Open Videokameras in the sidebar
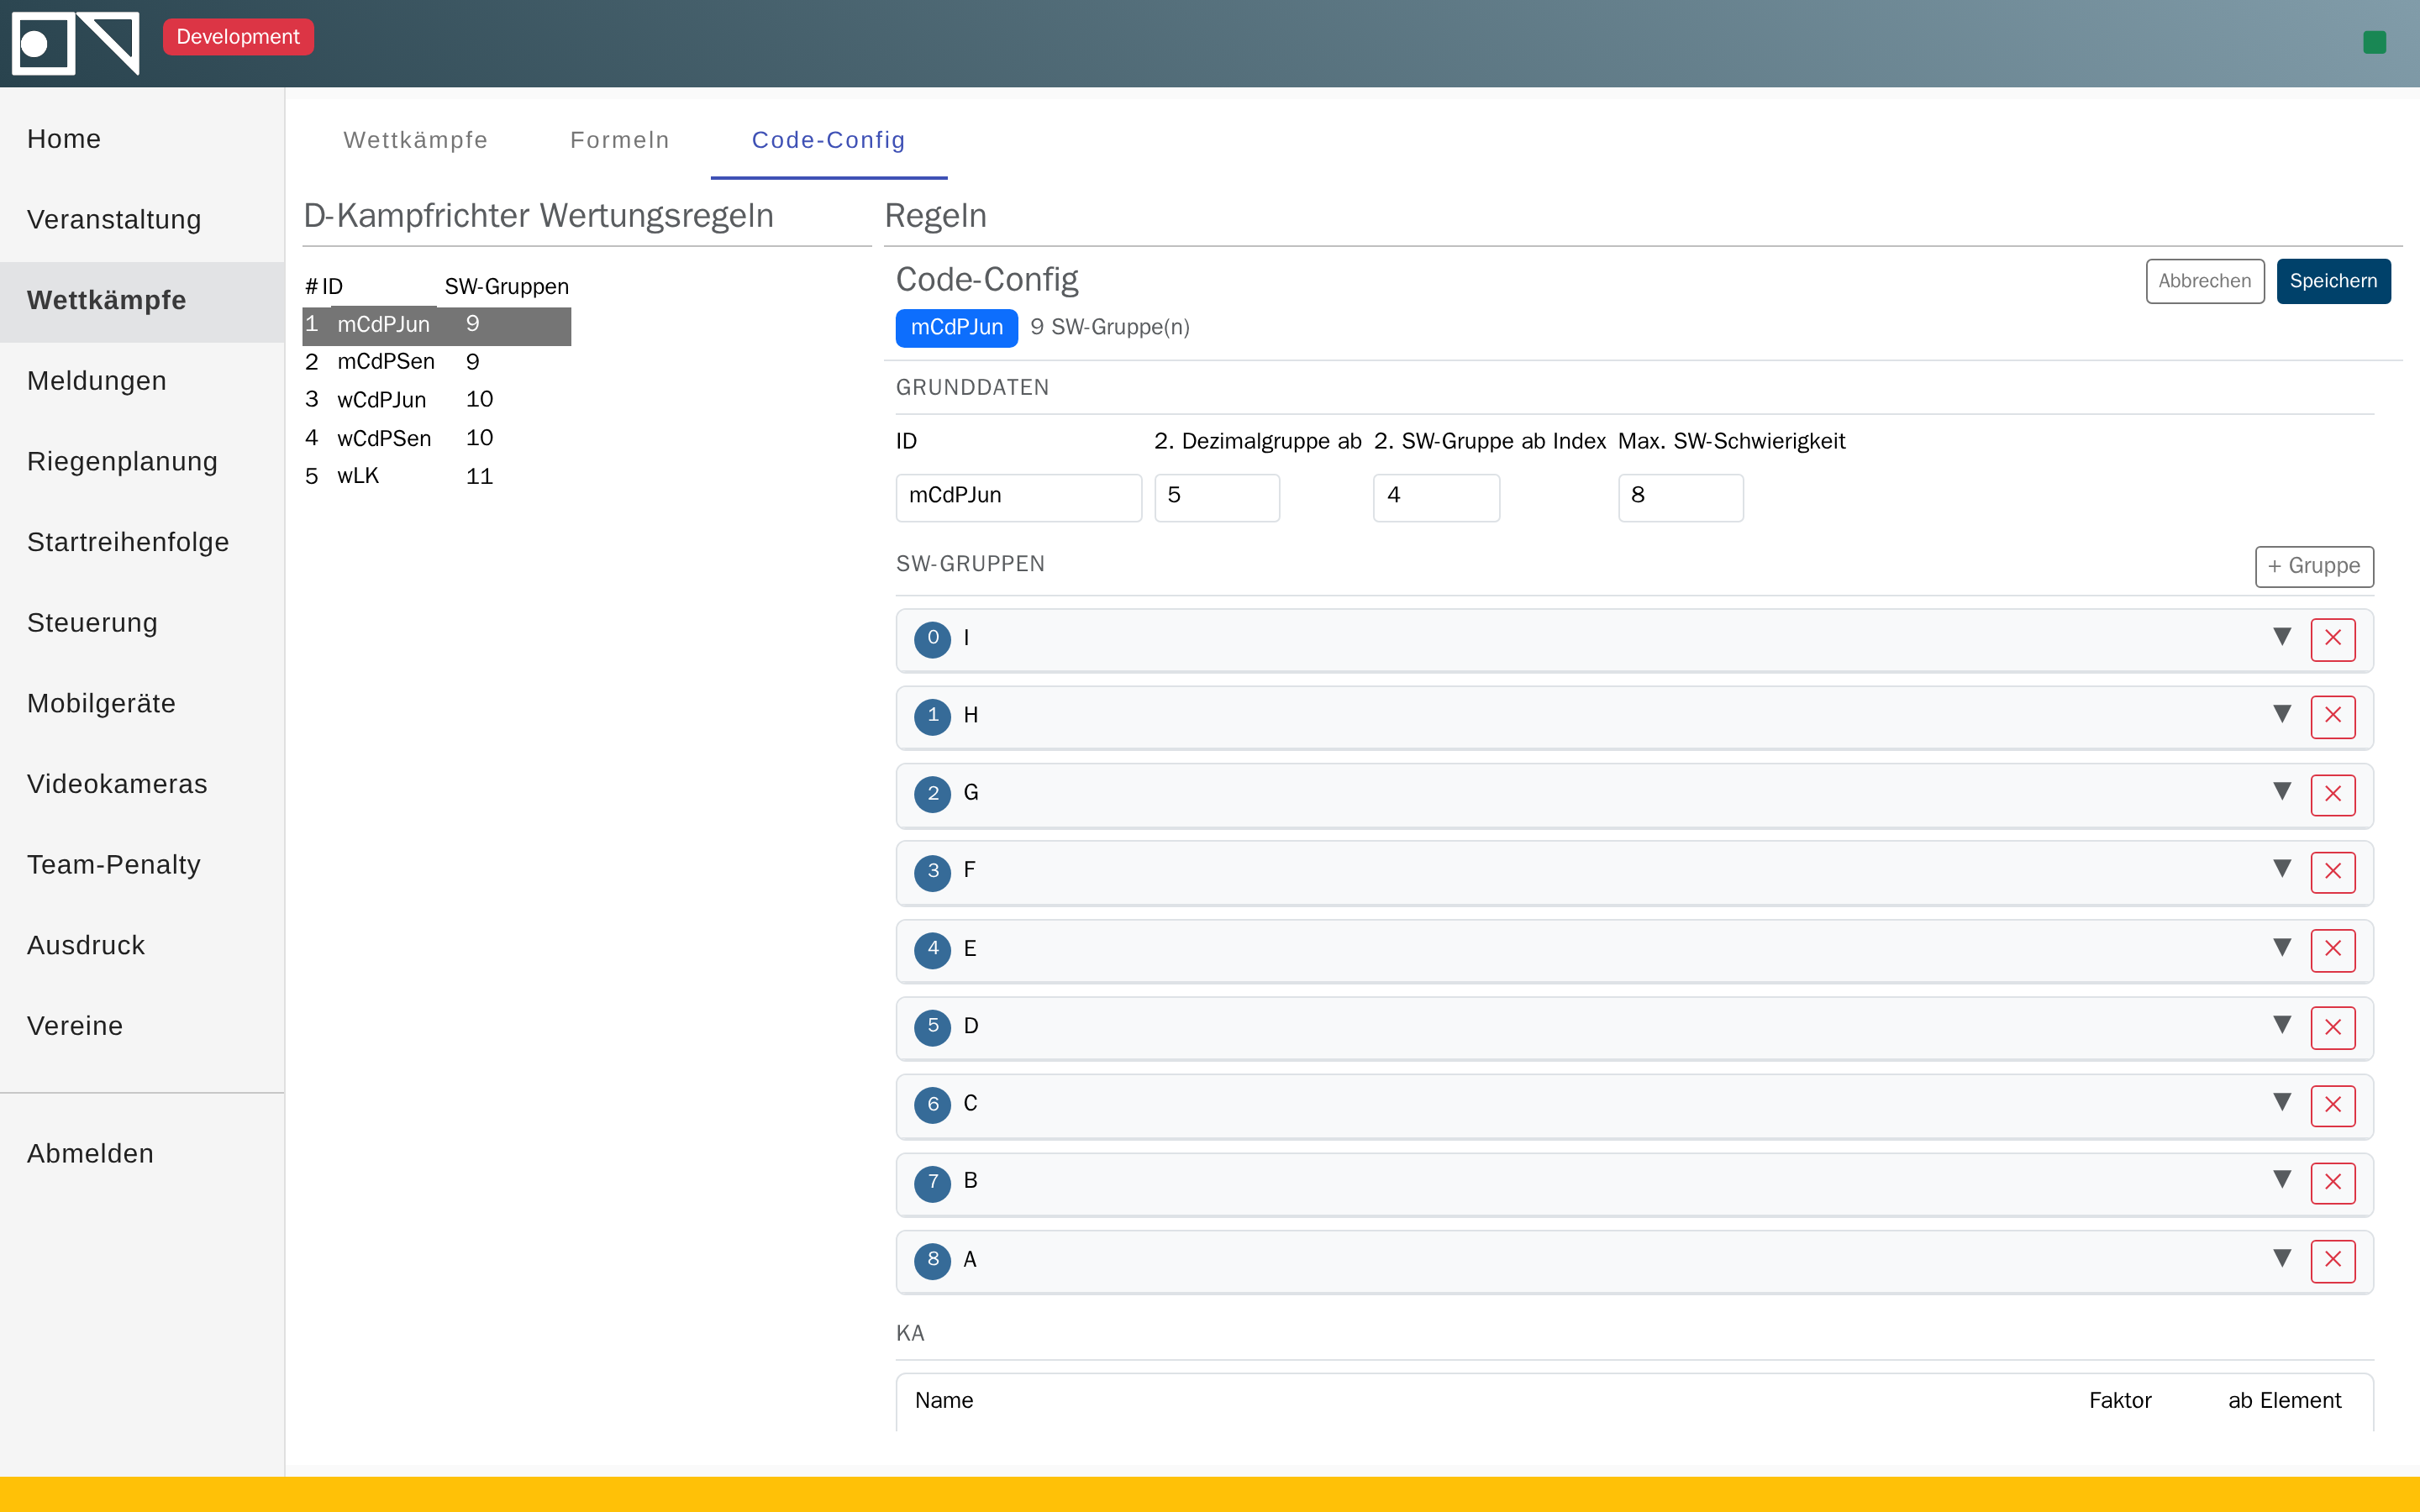This screenshot has width=2420, height=1512. 142,785
